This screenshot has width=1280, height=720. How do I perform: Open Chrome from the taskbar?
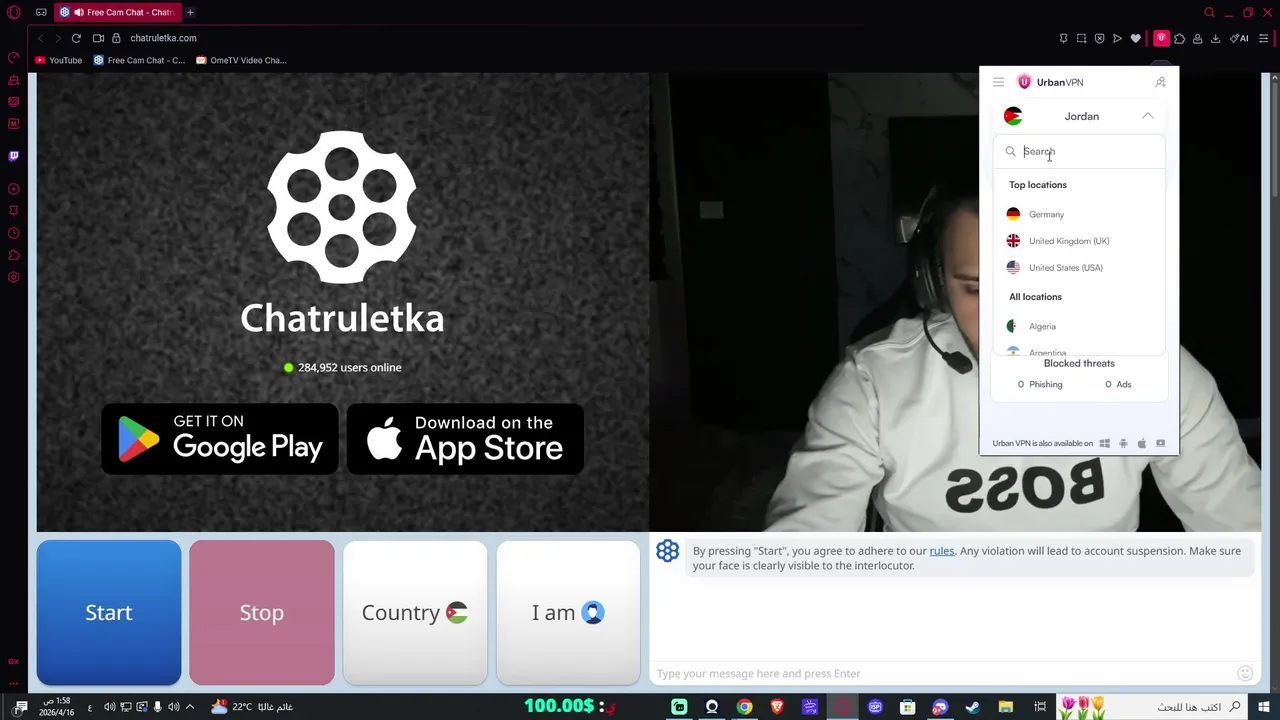coord(744,707)
